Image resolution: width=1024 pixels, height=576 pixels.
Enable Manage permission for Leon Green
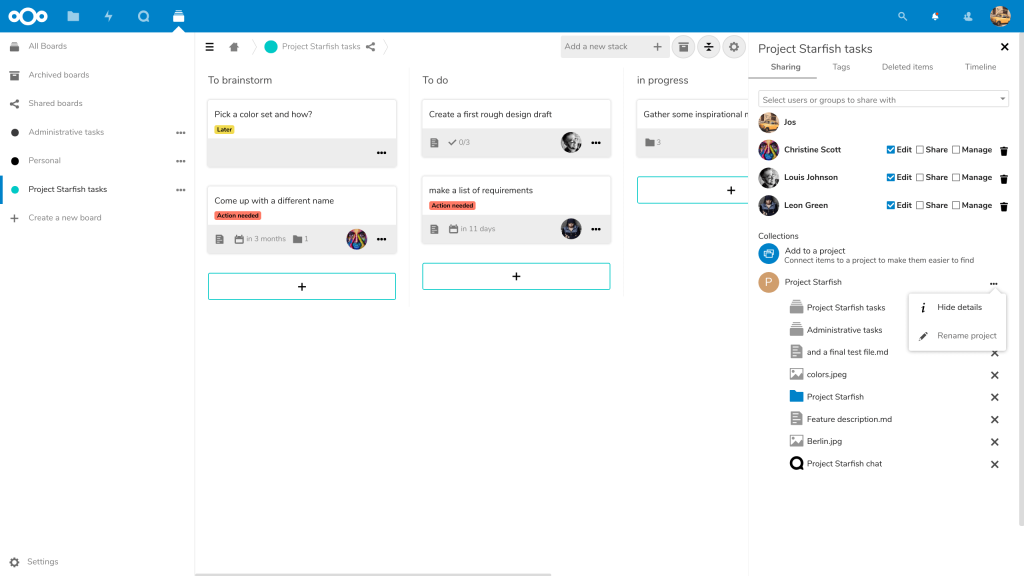(956, 206)
